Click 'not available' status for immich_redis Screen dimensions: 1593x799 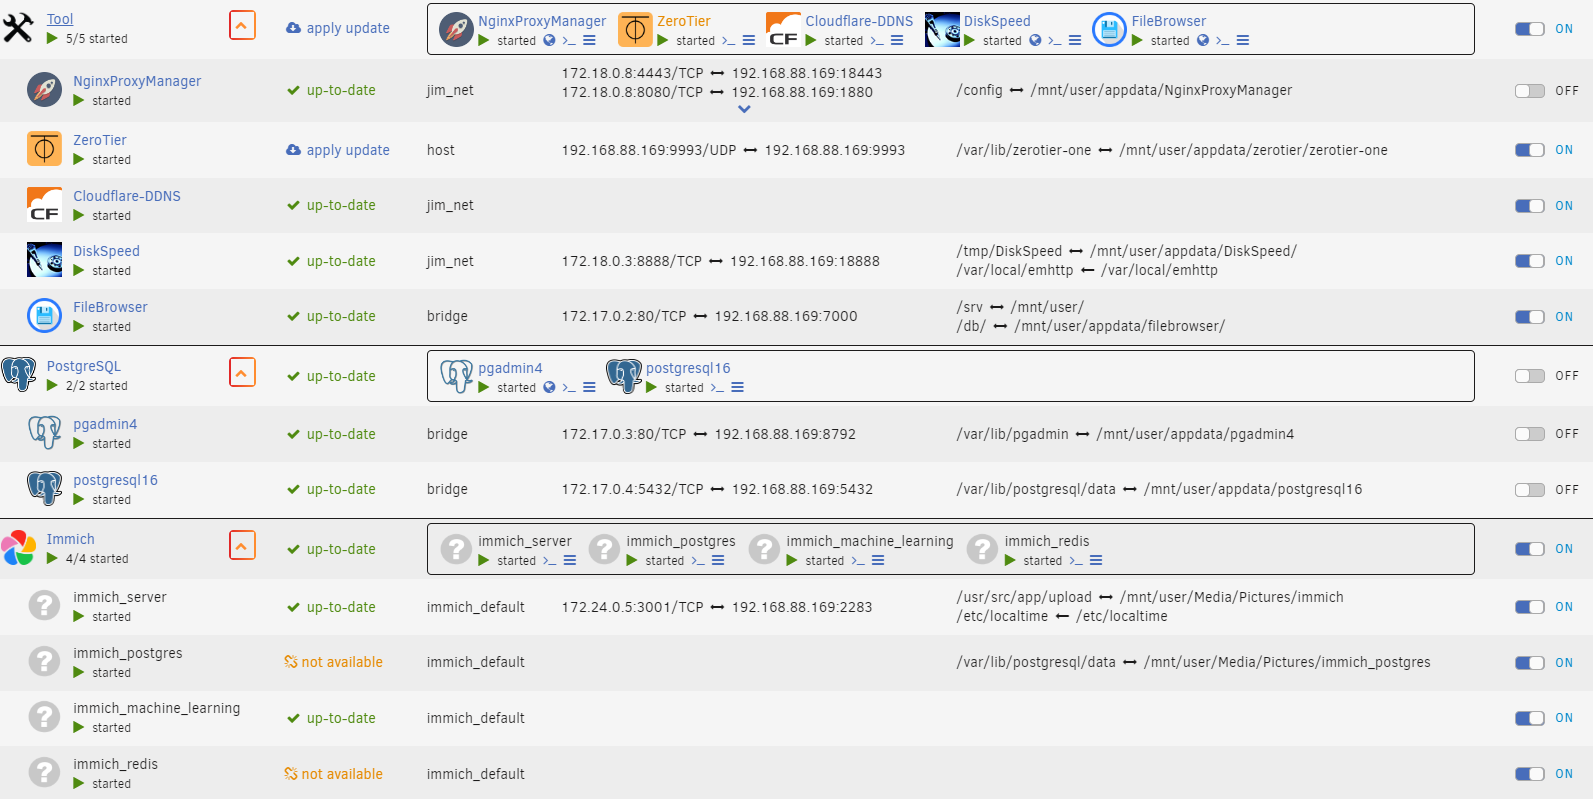click(334, 774)
